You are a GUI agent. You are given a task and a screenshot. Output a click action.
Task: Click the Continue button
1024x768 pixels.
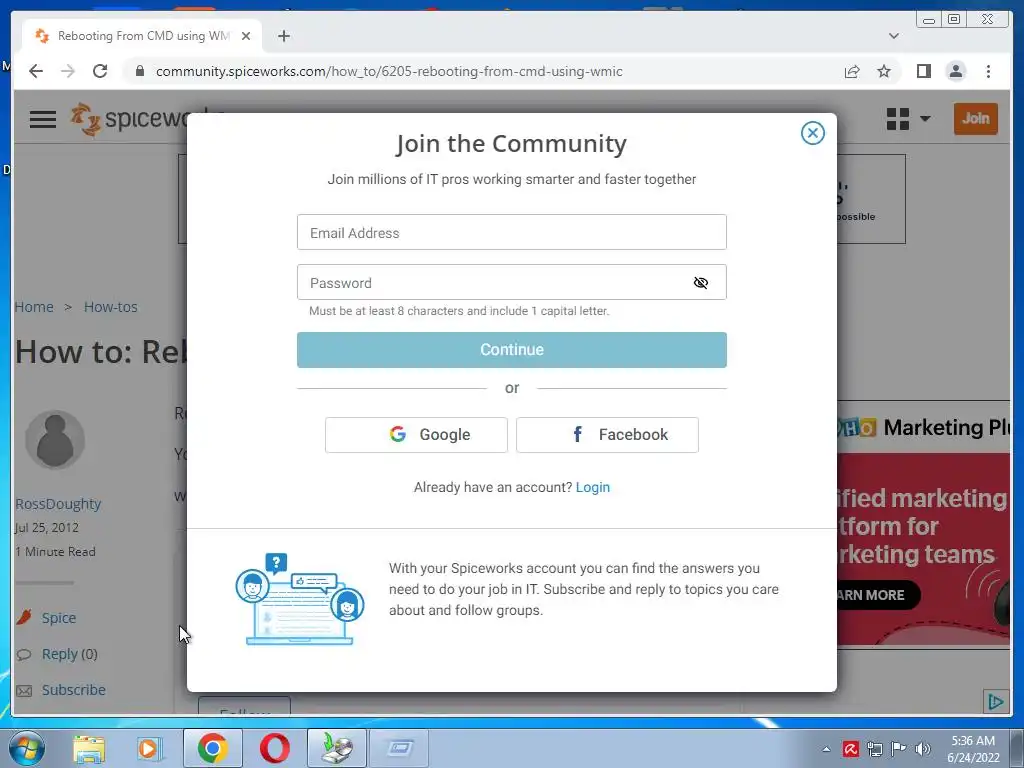(511, 350)
